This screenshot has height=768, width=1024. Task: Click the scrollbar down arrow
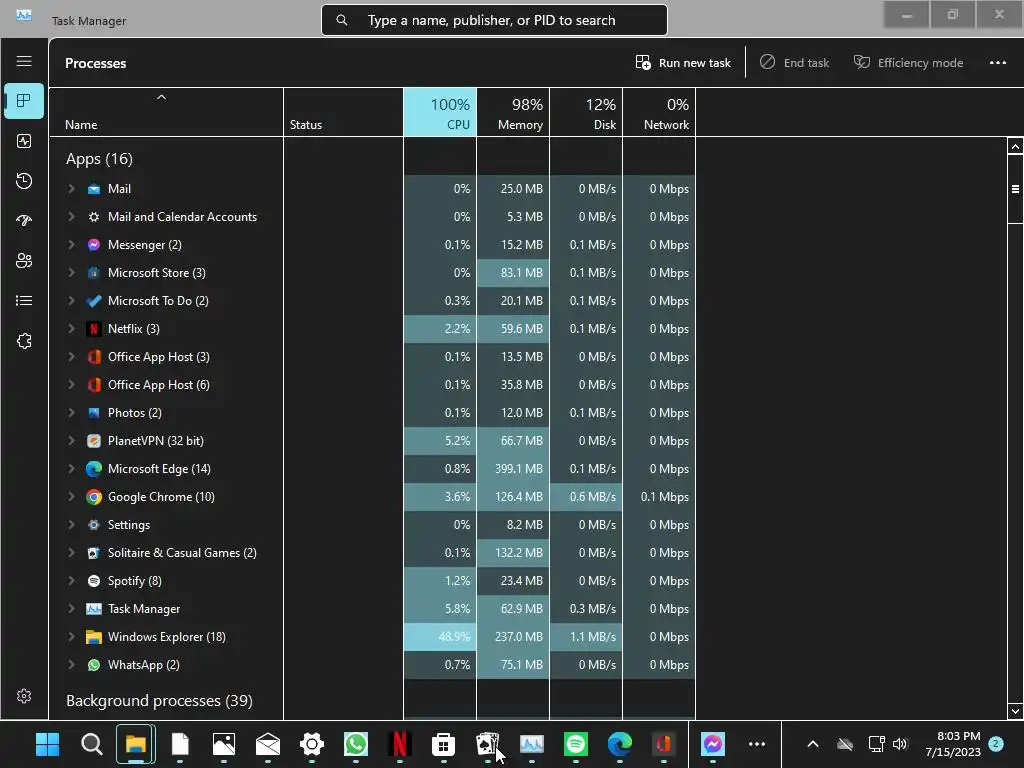pyautogui.click(x=1015, y=711)
